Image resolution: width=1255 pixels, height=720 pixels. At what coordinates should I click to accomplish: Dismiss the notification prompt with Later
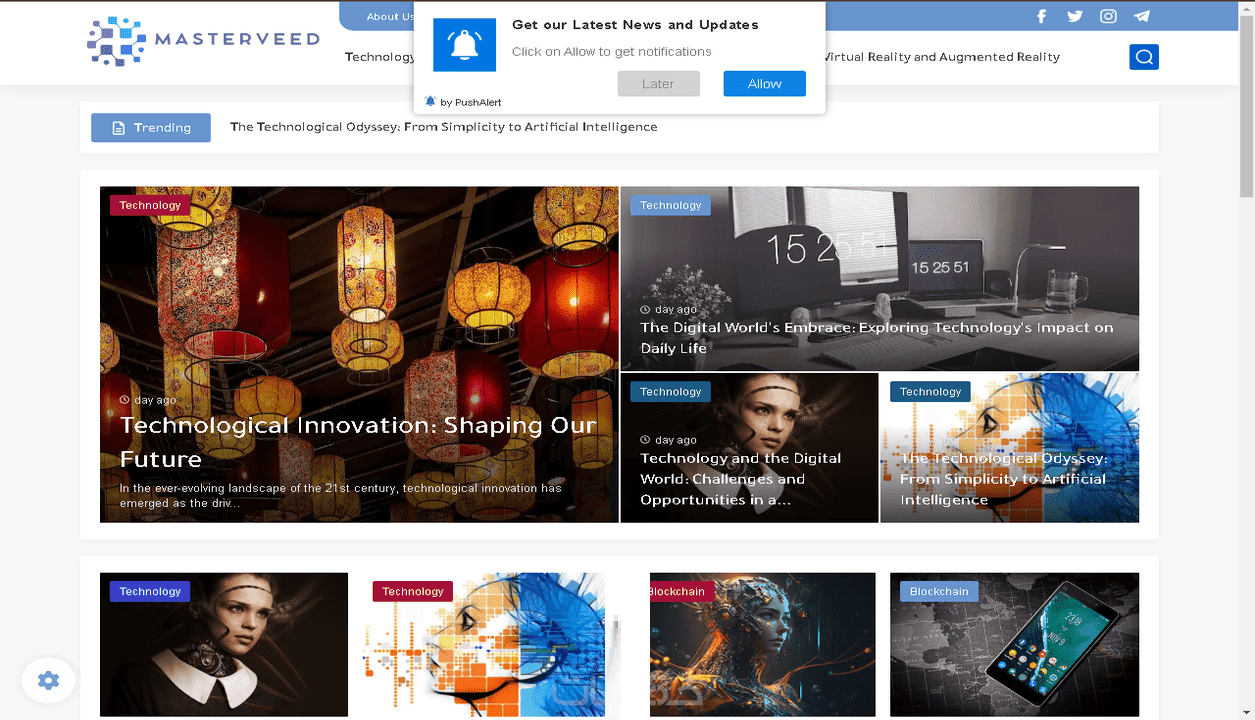[658, 84]
